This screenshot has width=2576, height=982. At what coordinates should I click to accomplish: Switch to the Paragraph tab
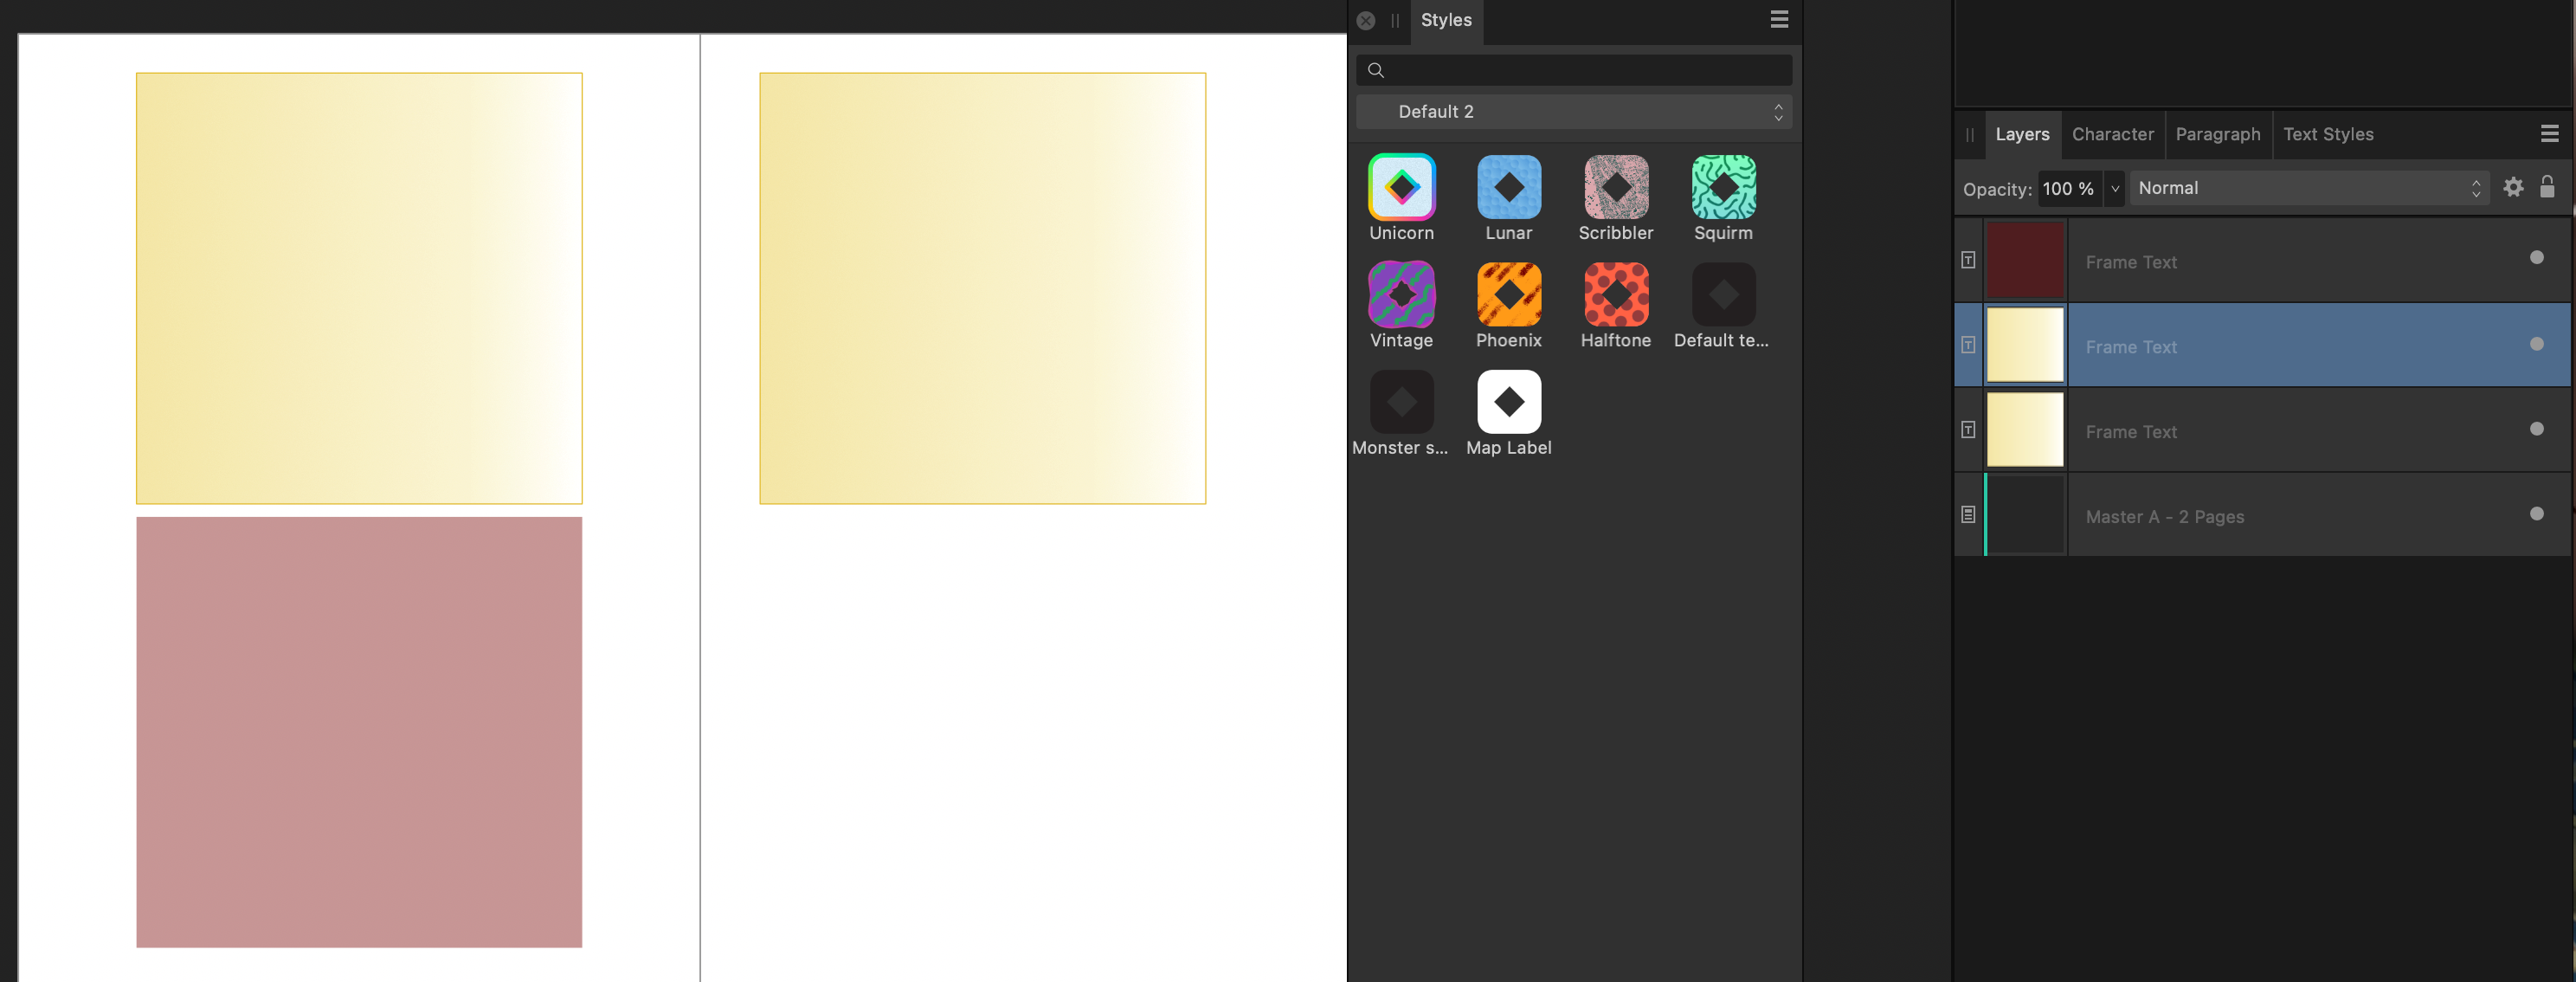(2217, 134)
